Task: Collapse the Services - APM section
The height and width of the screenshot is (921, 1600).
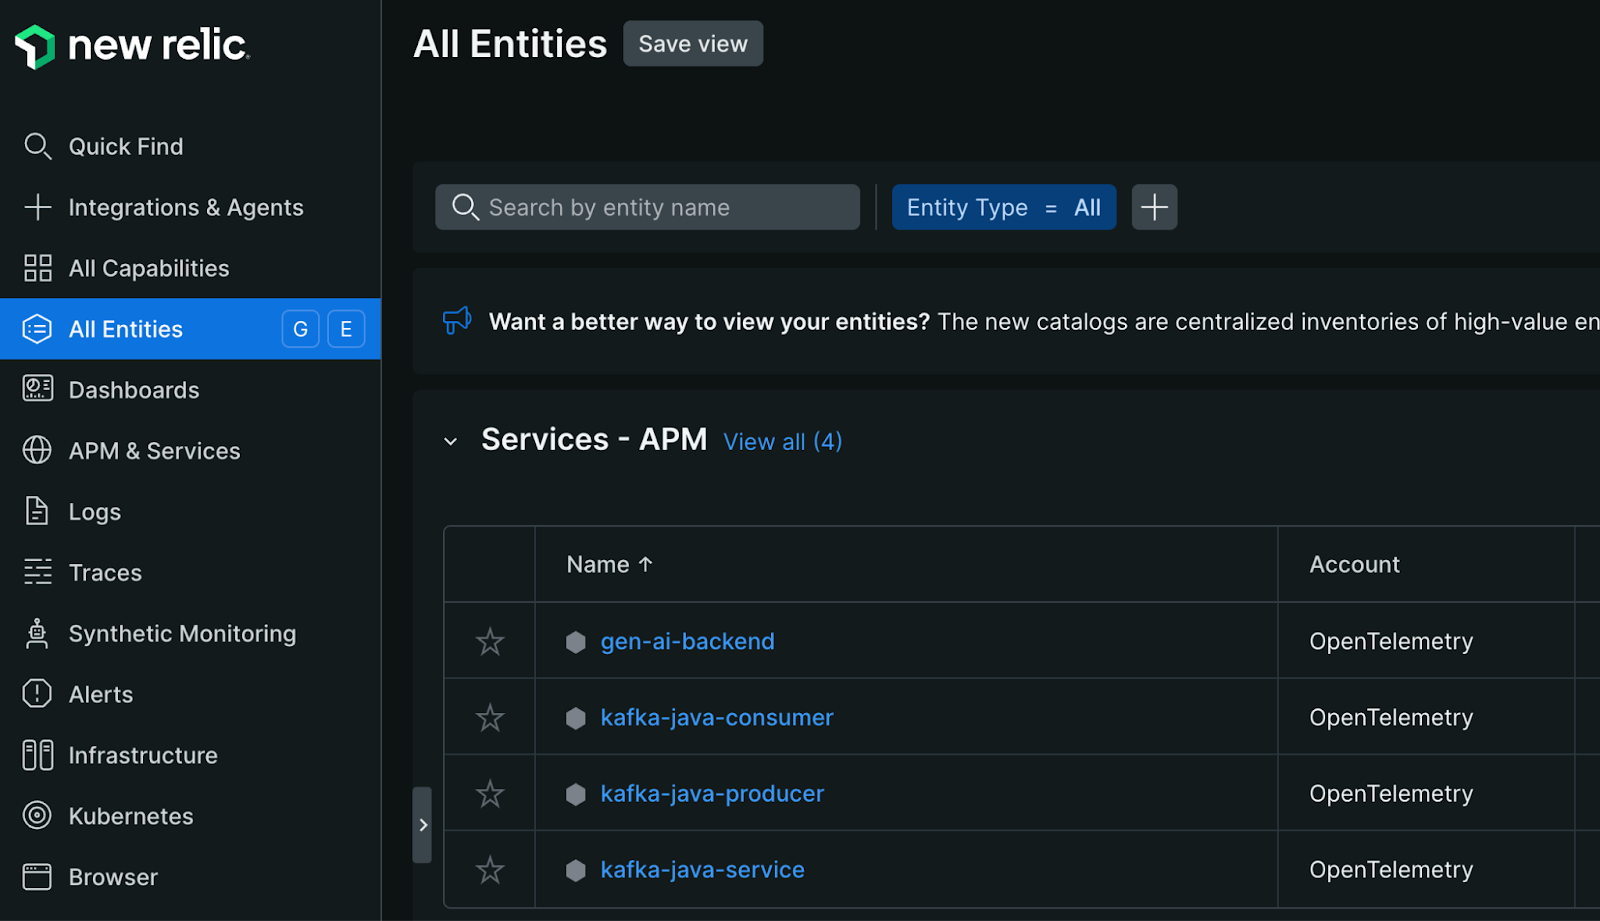Action: [451, 441]
